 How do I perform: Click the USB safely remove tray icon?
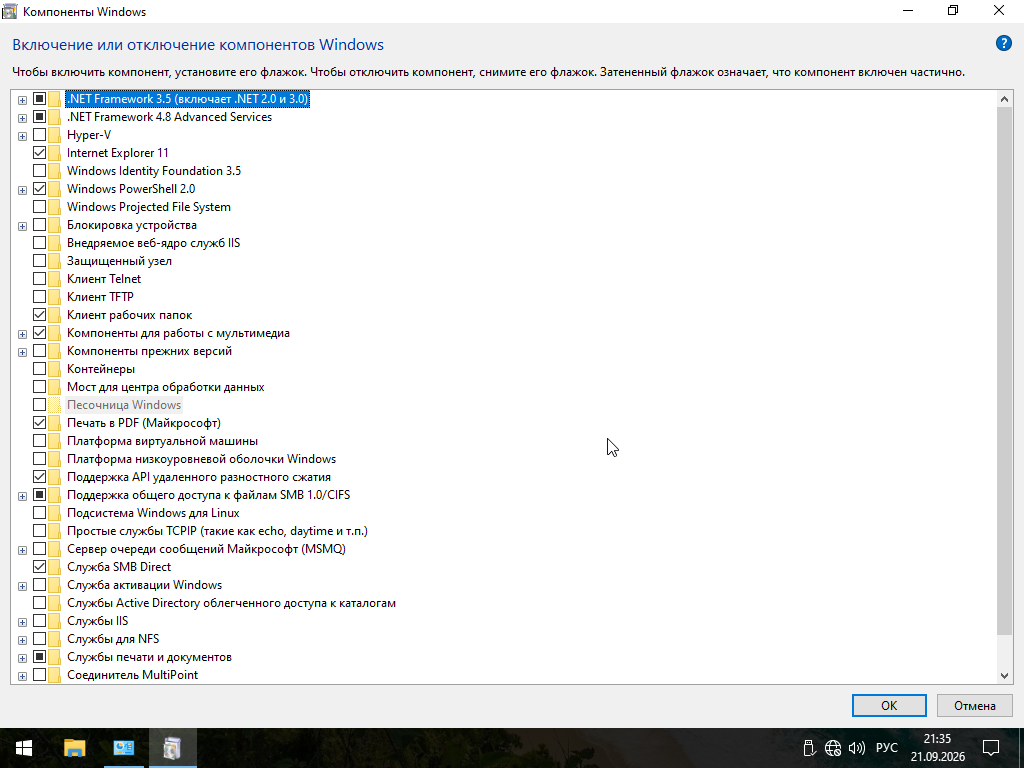coord(809,748)
